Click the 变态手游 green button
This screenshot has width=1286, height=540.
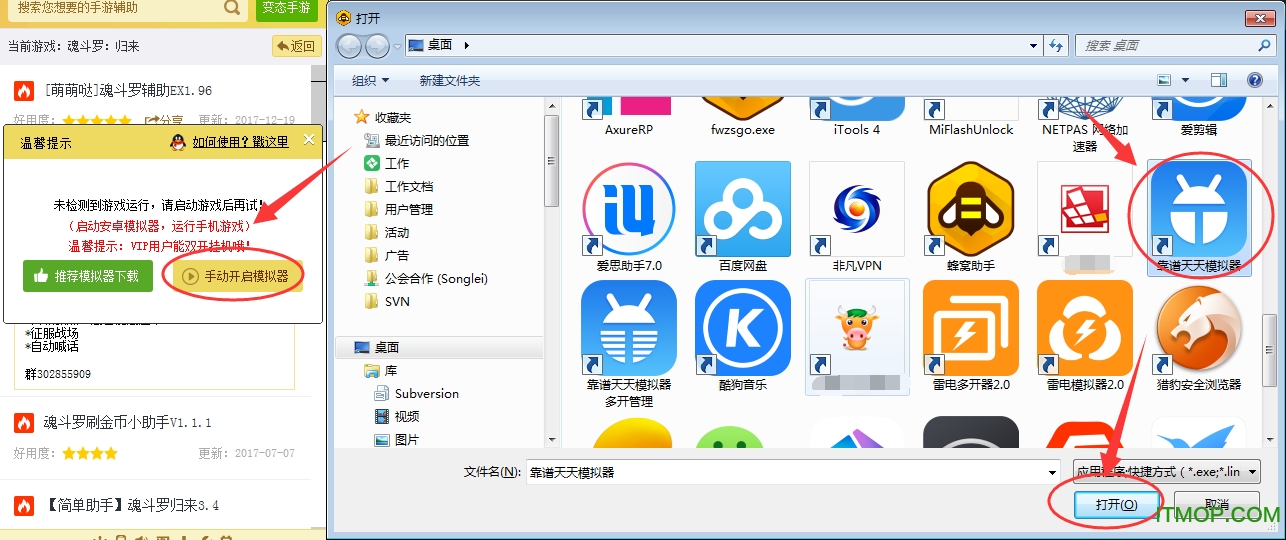285,8
